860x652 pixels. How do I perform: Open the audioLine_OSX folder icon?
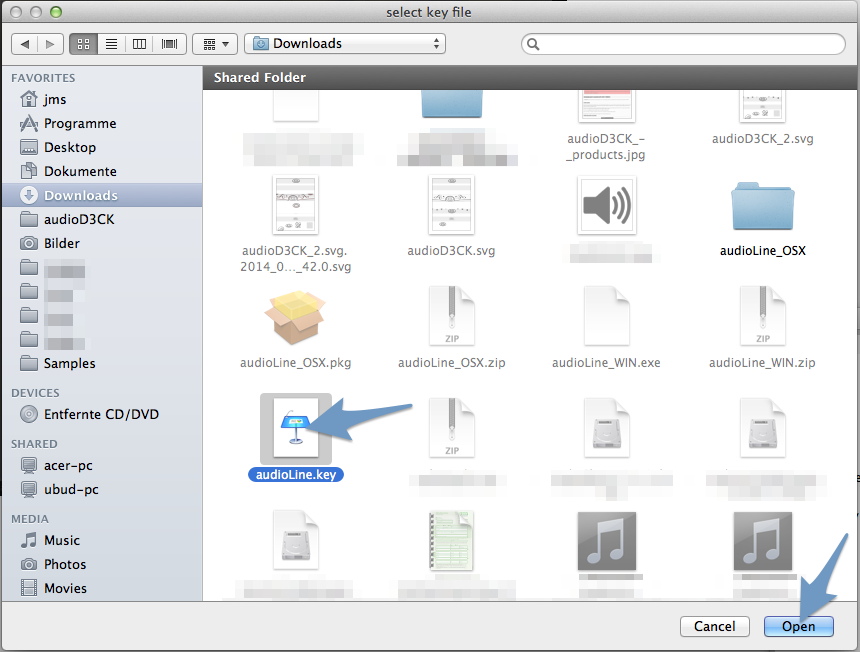pos(762,206)
